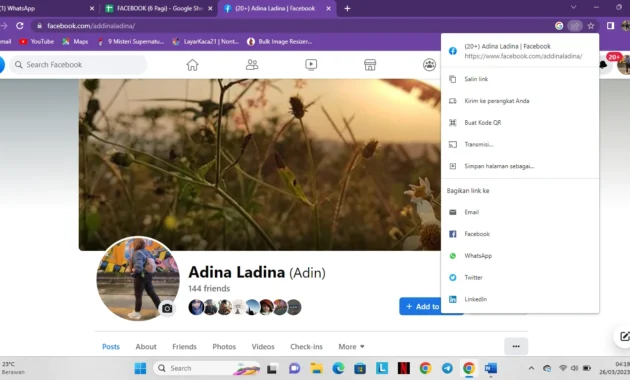The image size is (630, 380).
Task: Click the share page icon in address bar
Action: click(575, 26)
